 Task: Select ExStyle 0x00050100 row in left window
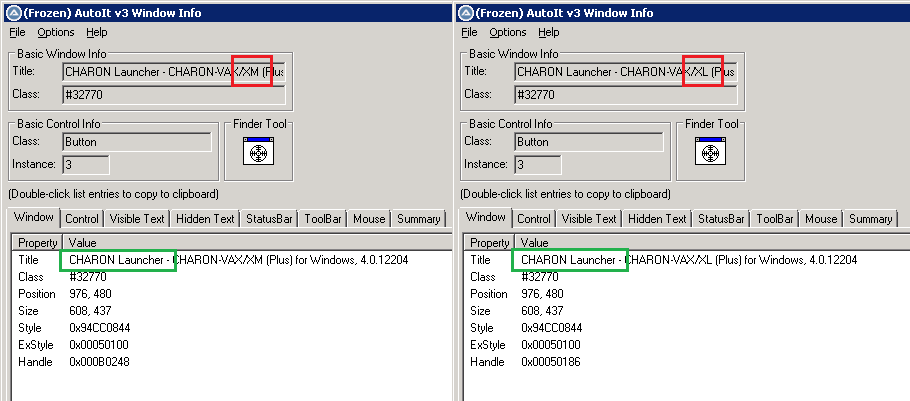point(232,345)
